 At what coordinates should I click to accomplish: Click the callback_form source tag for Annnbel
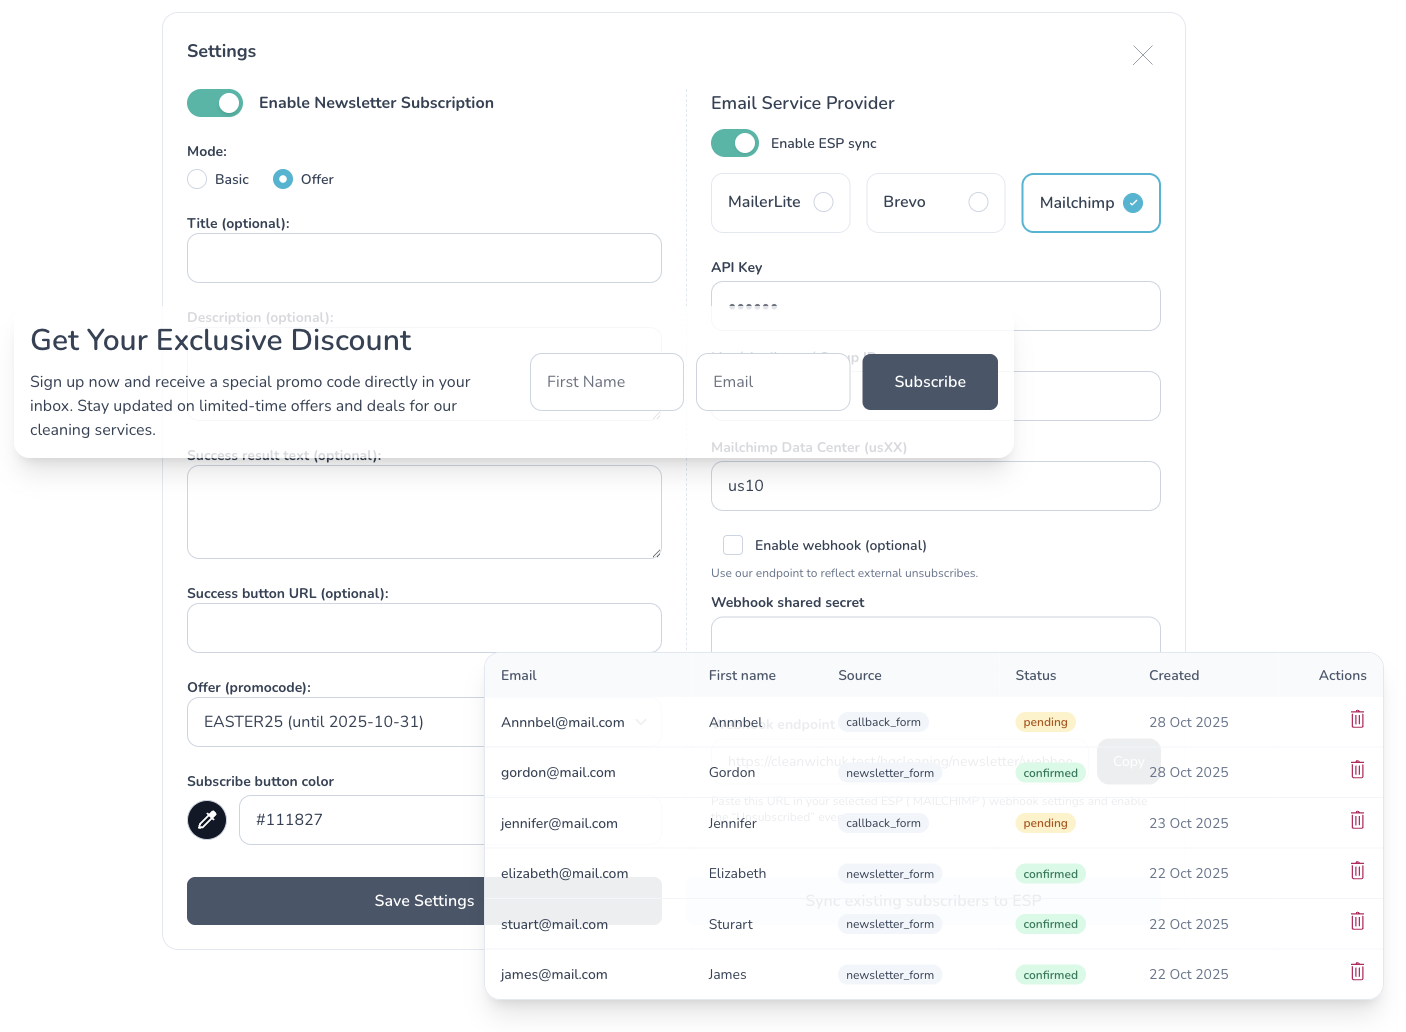883,722
